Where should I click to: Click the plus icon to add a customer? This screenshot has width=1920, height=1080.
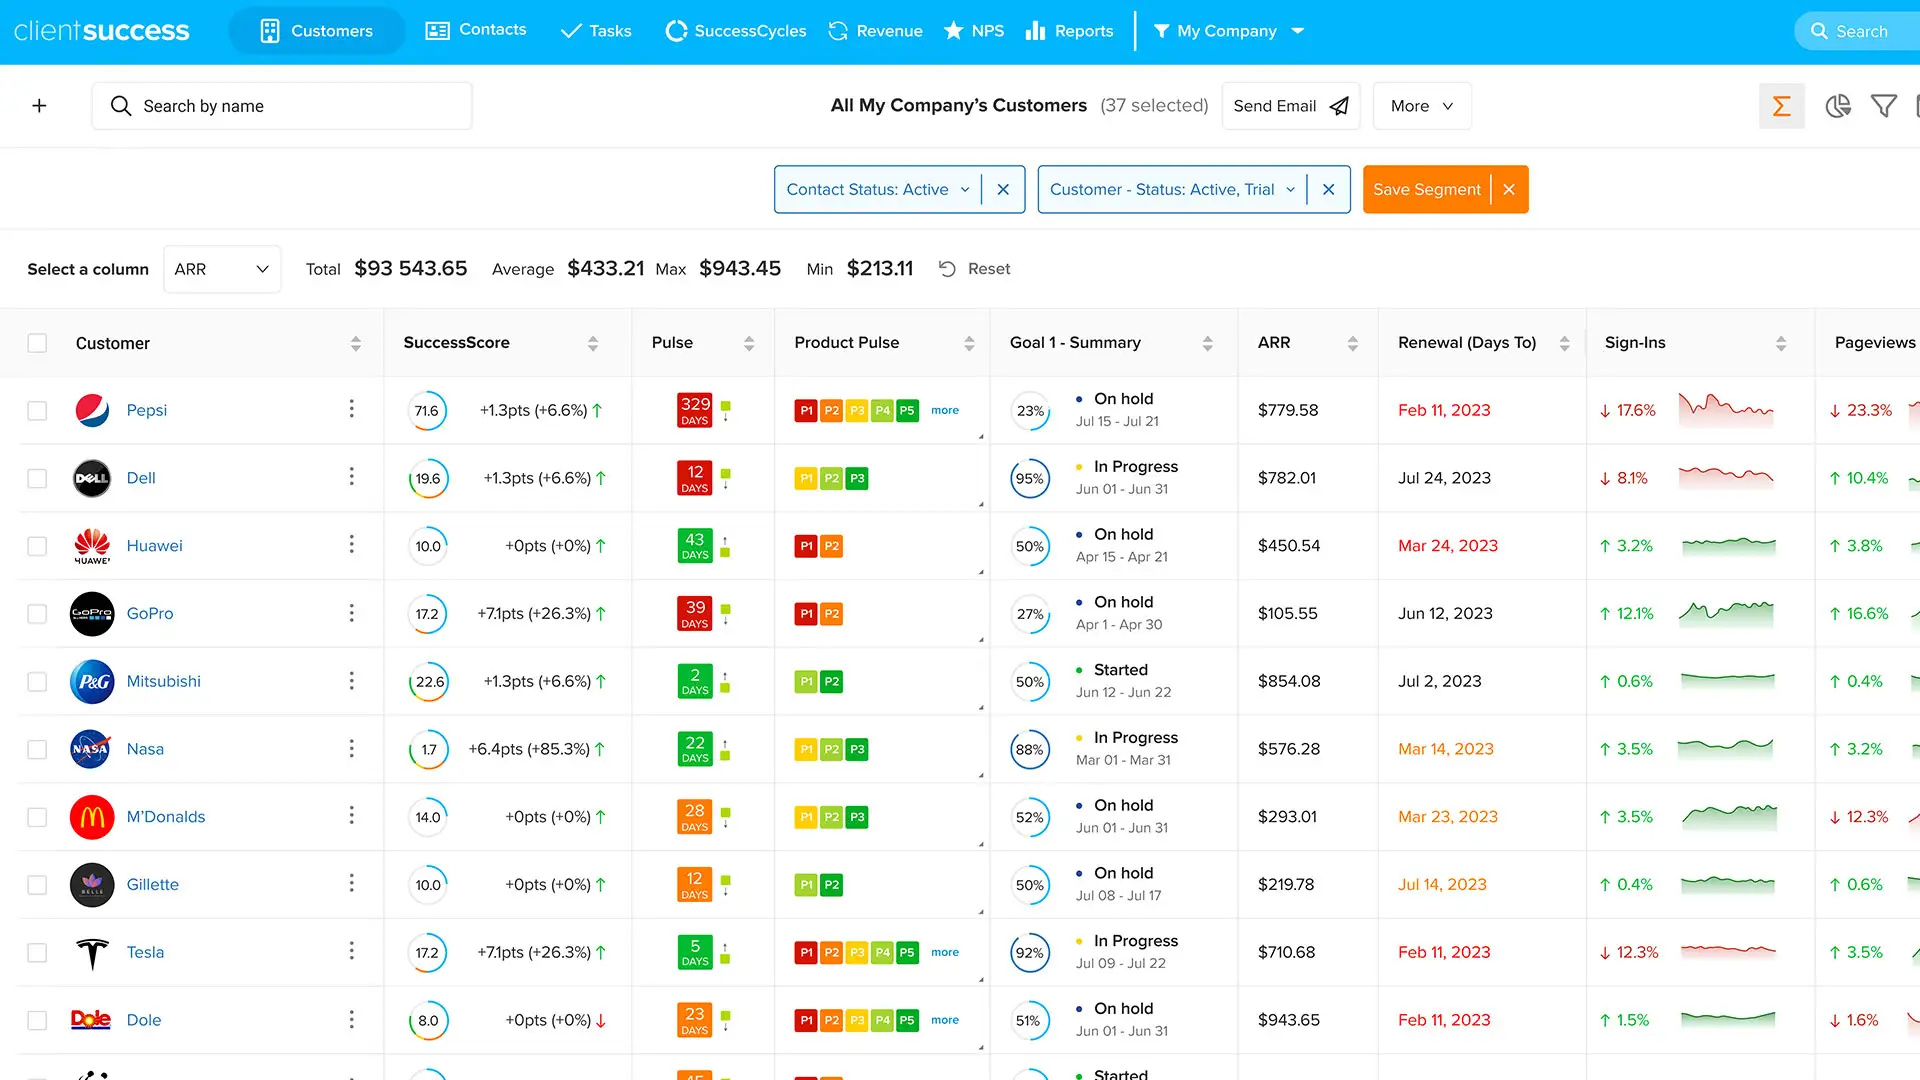[40, 105]
